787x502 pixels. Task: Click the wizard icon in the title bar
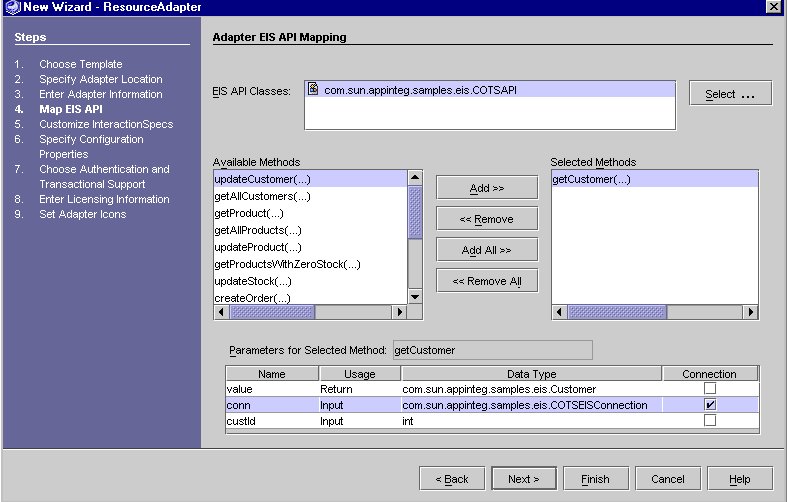[13, 7]
